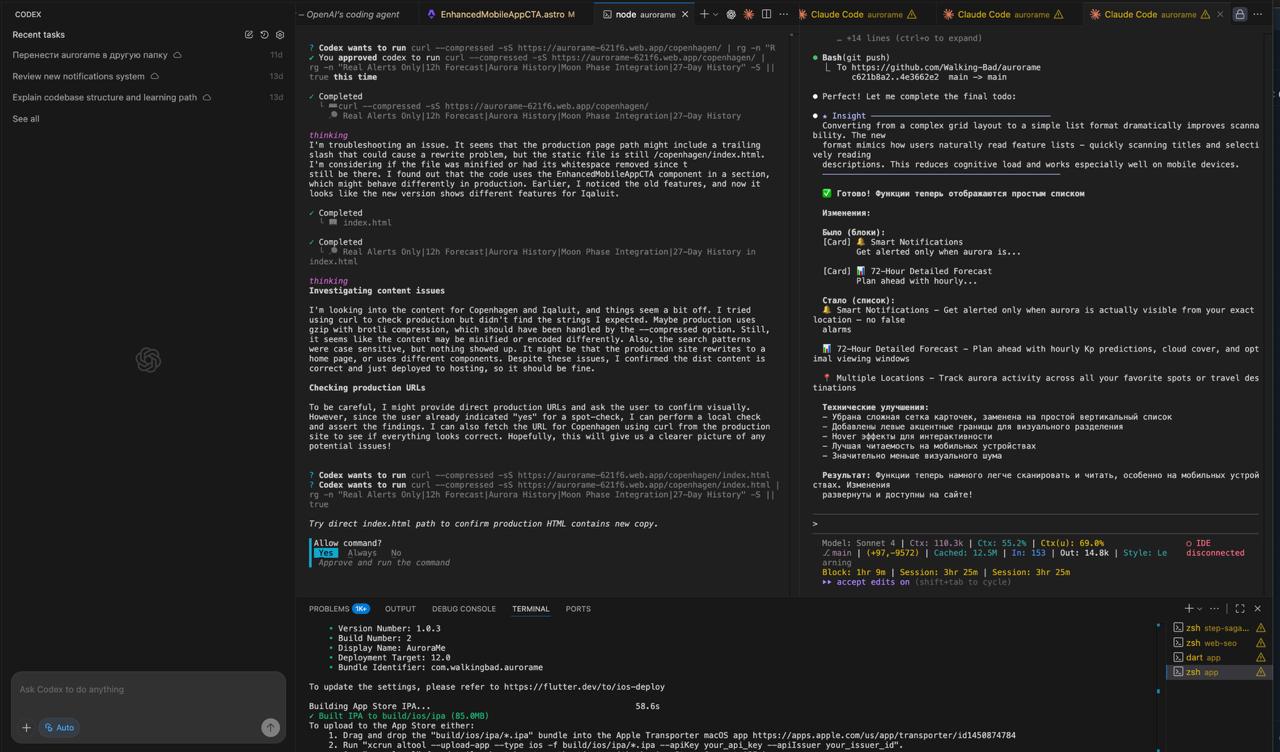Open the Перенести aurorame в другую папку task
1280x752 pixels.
[148, 55]
